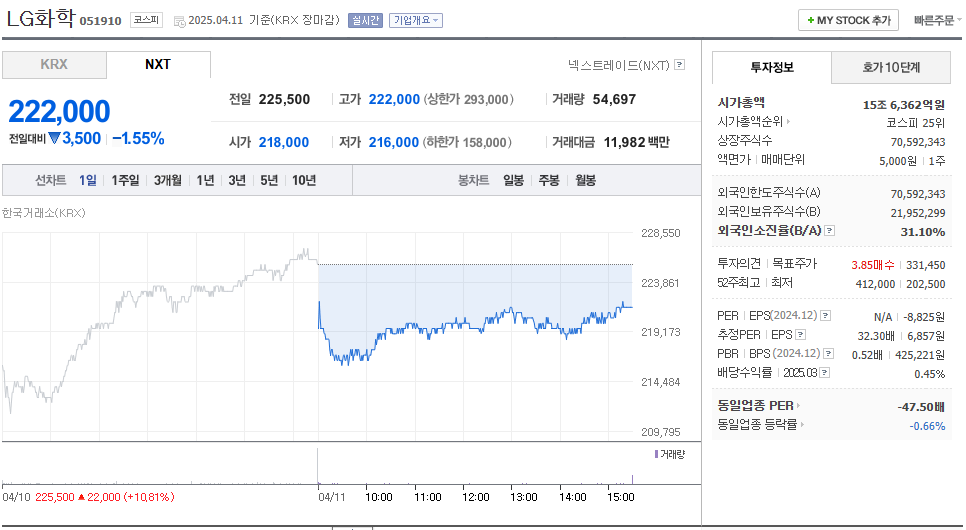Image resolution: width=966 pixels, height=530 pixels.
Task: Select the NXT tab
Action: 158,65
